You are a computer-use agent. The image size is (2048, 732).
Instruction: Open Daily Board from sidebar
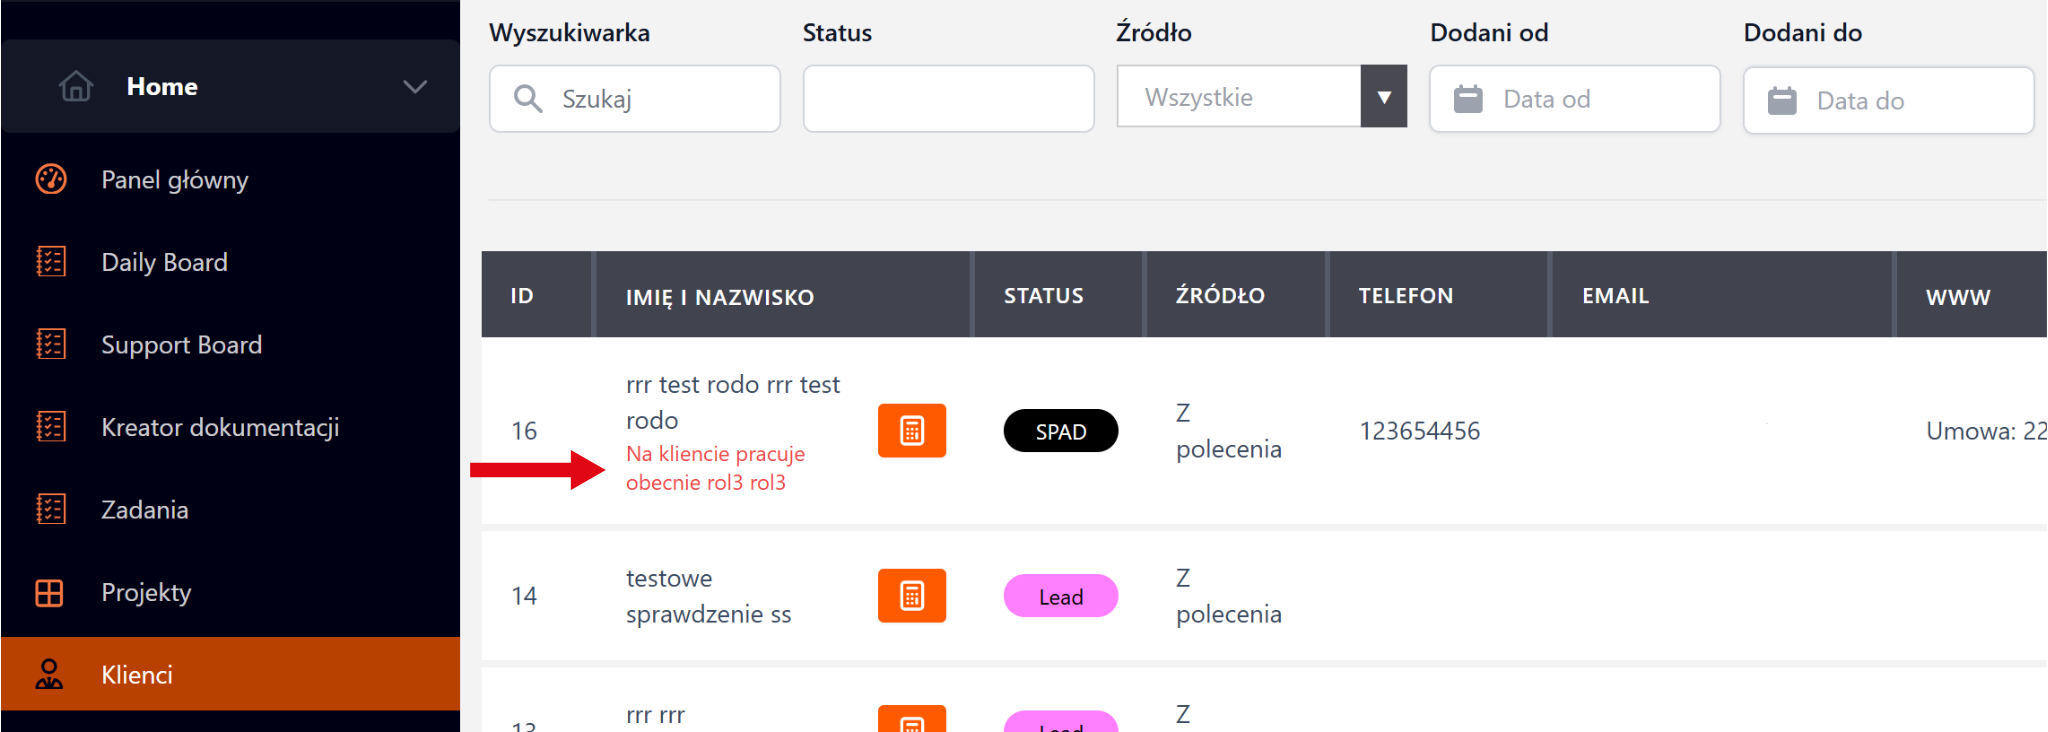(164, 262)
